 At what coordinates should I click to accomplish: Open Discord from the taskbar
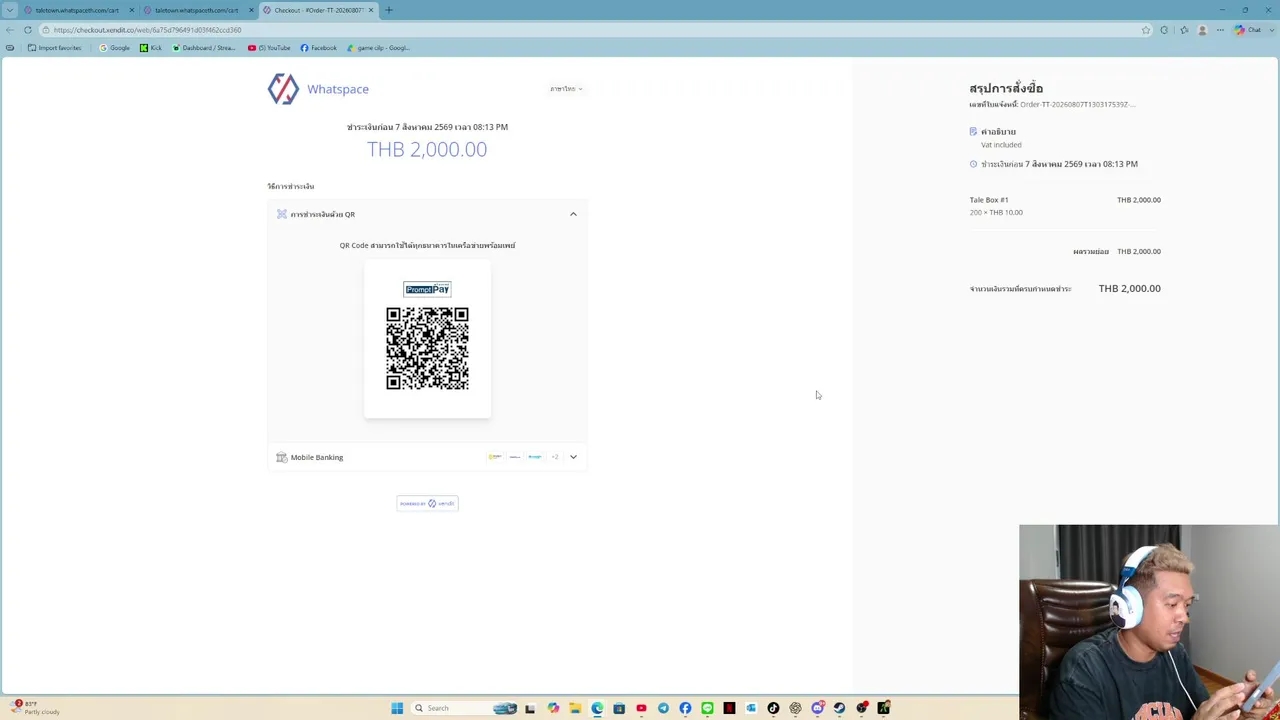817,708
